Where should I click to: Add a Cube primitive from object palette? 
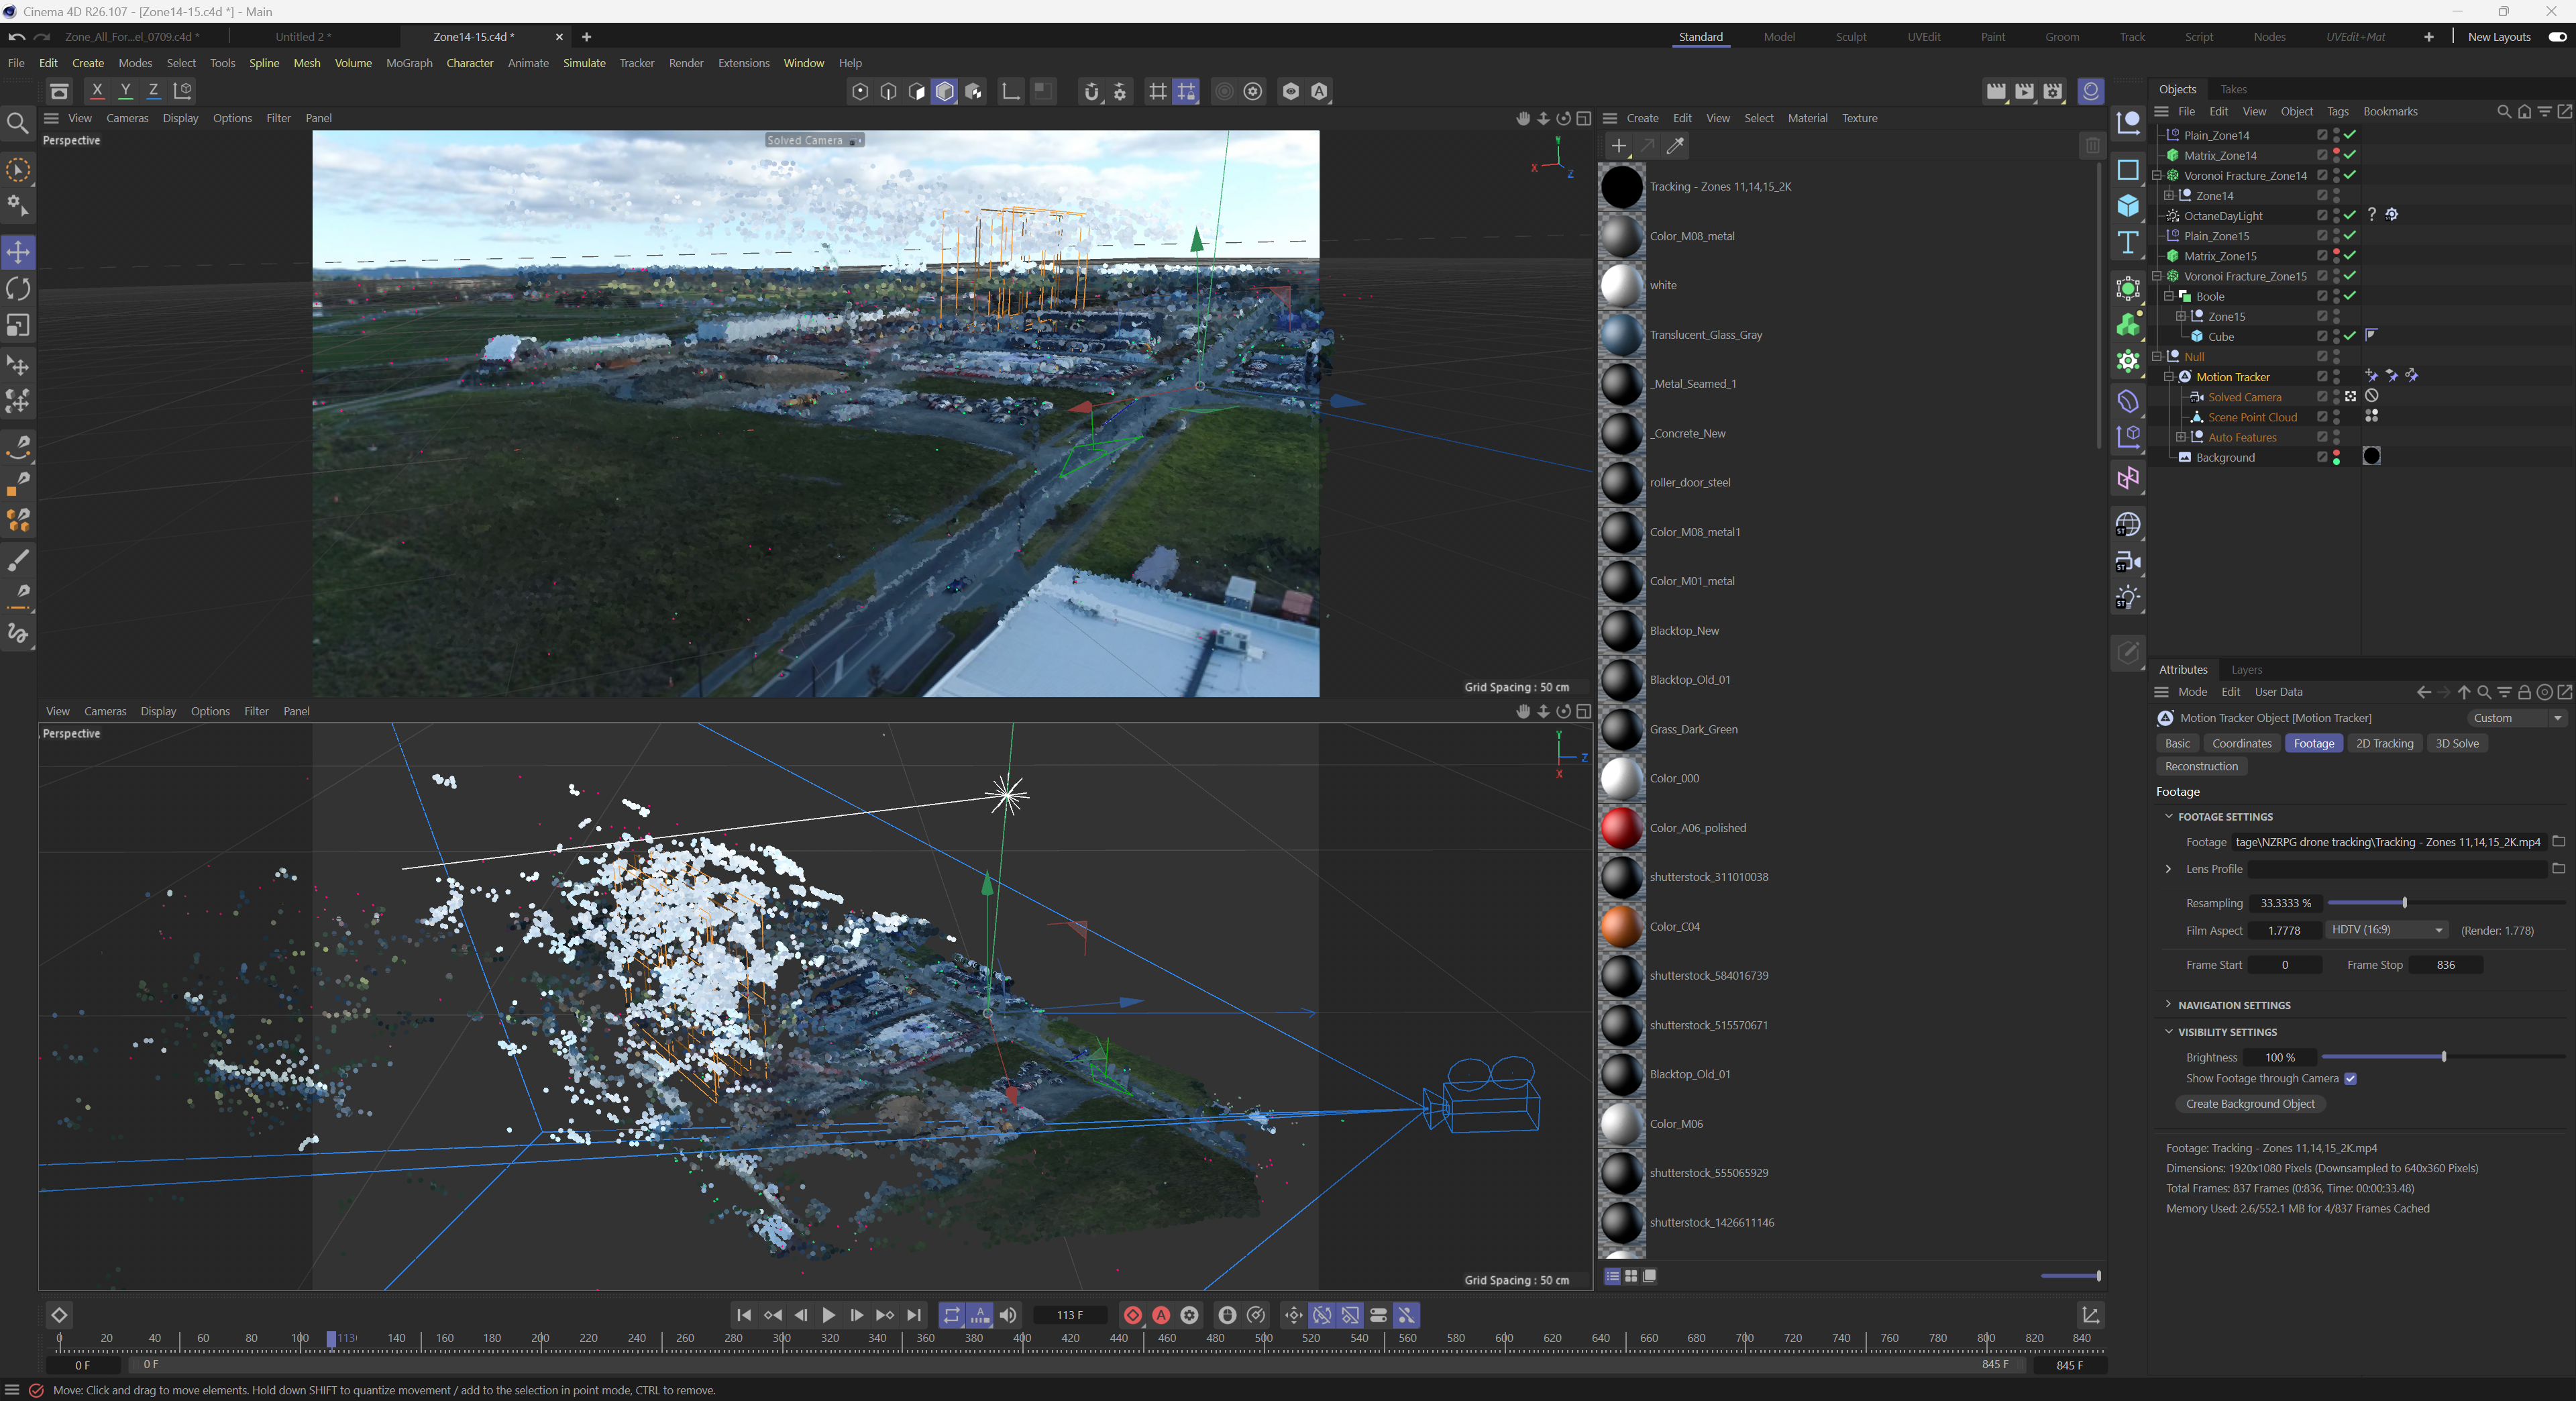(x=2128, y=206)
